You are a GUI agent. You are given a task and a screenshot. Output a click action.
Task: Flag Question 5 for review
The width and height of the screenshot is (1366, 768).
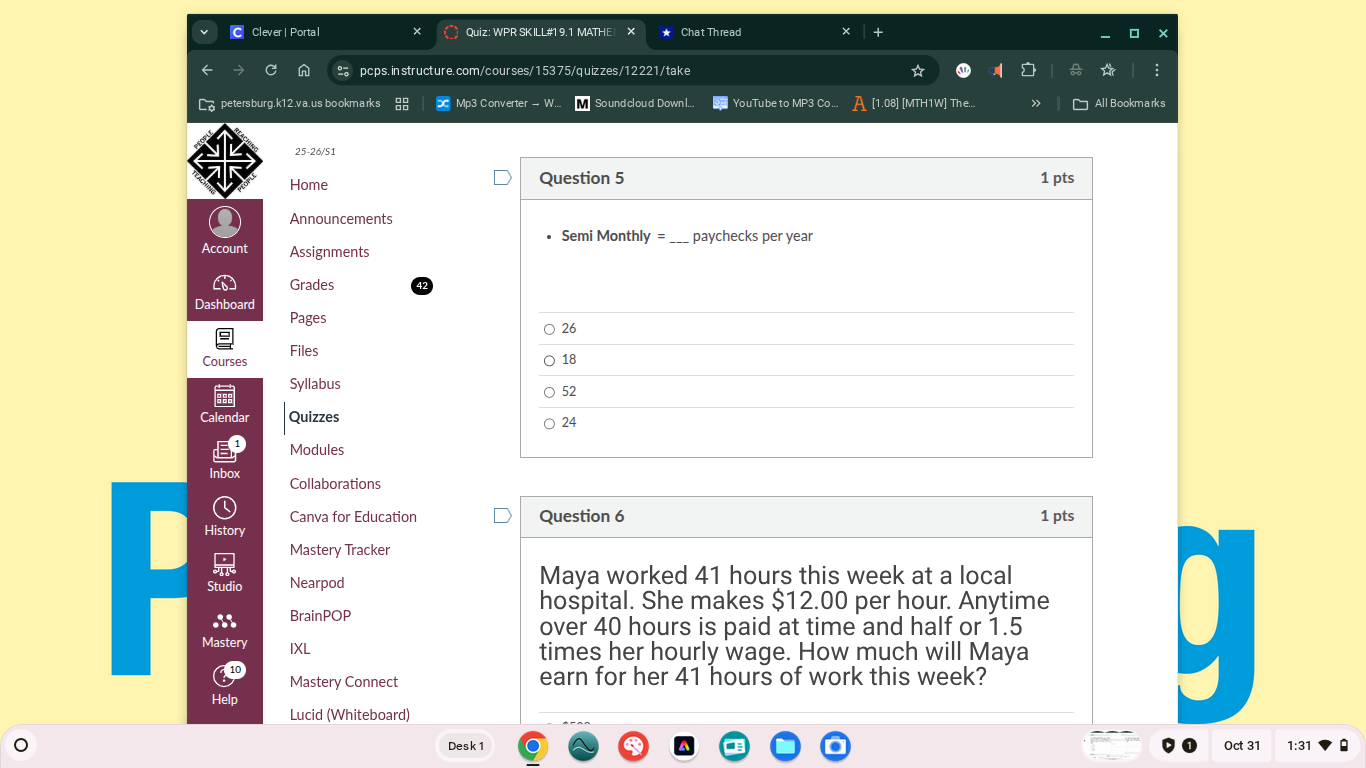tap(503, 178)
